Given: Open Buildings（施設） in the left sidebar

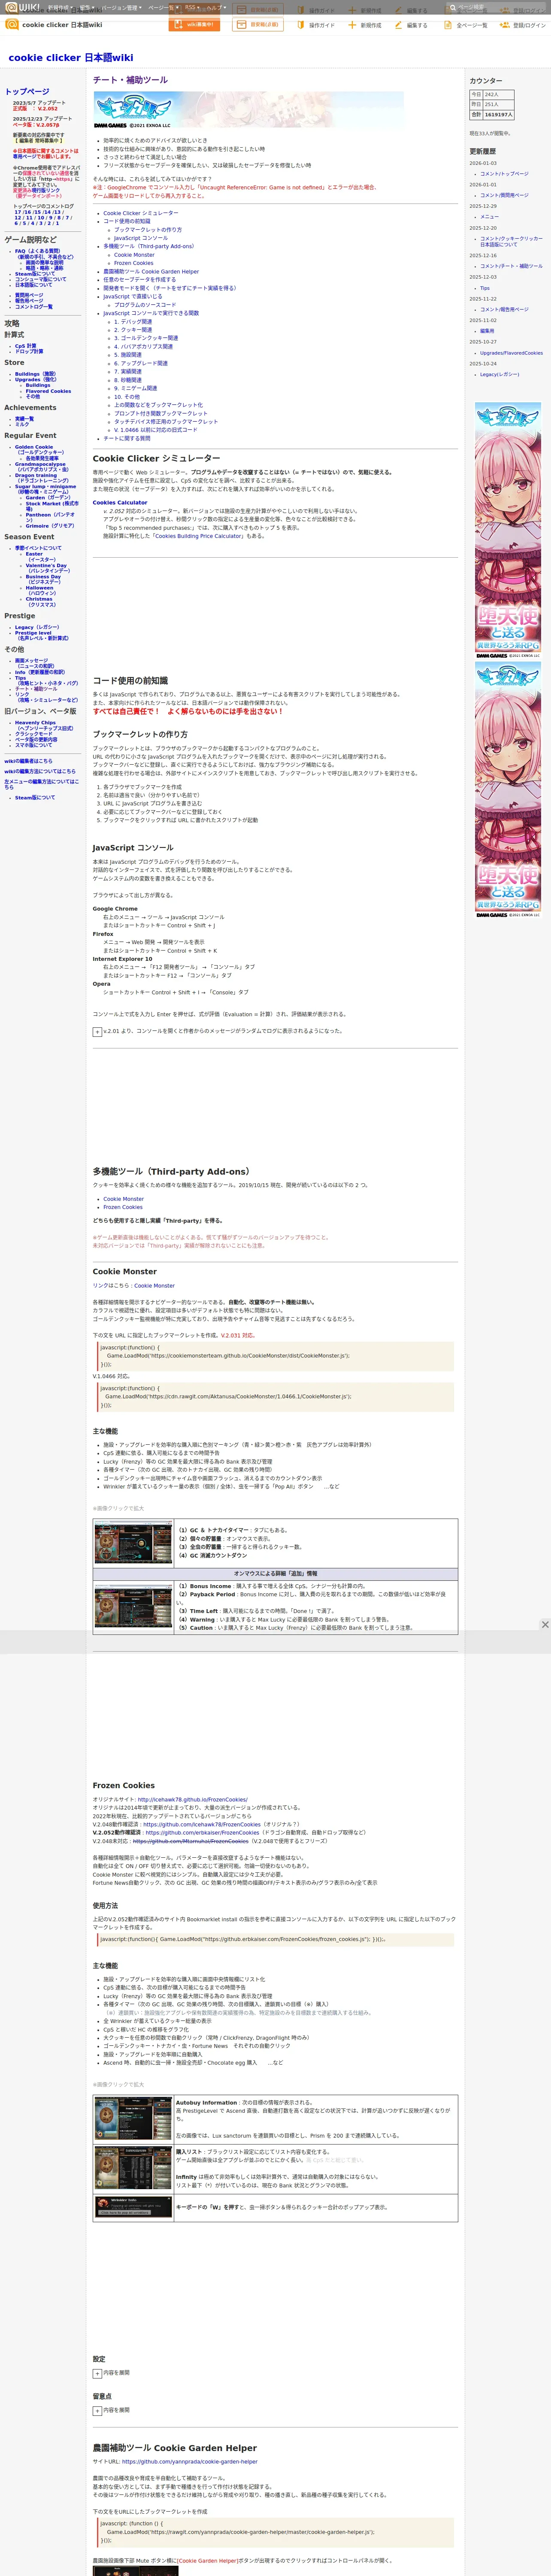Looking at the screenshot, I should 36,374.
